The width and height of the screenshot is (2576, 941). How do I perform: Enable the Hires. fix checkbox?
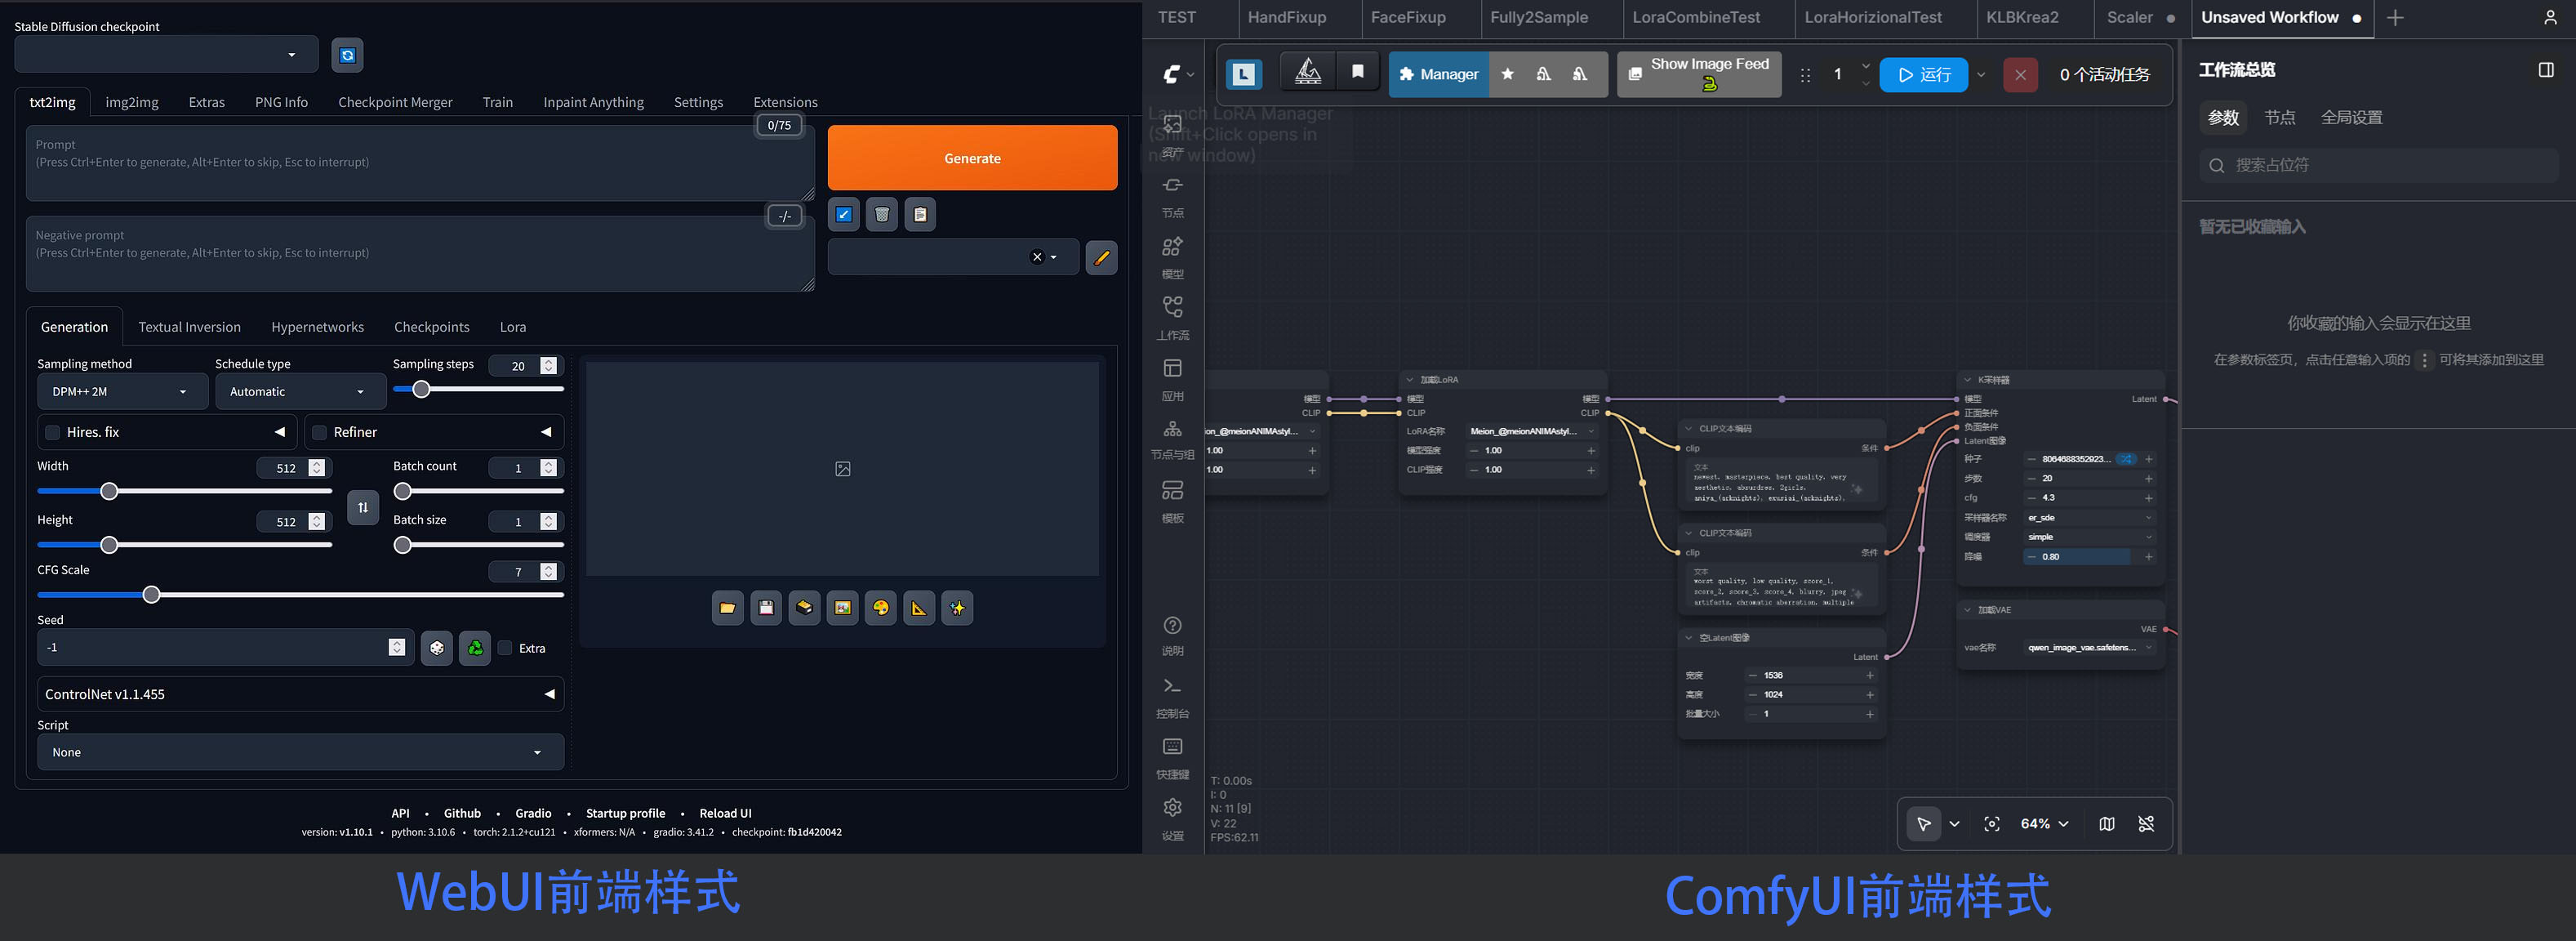point(53,432)
